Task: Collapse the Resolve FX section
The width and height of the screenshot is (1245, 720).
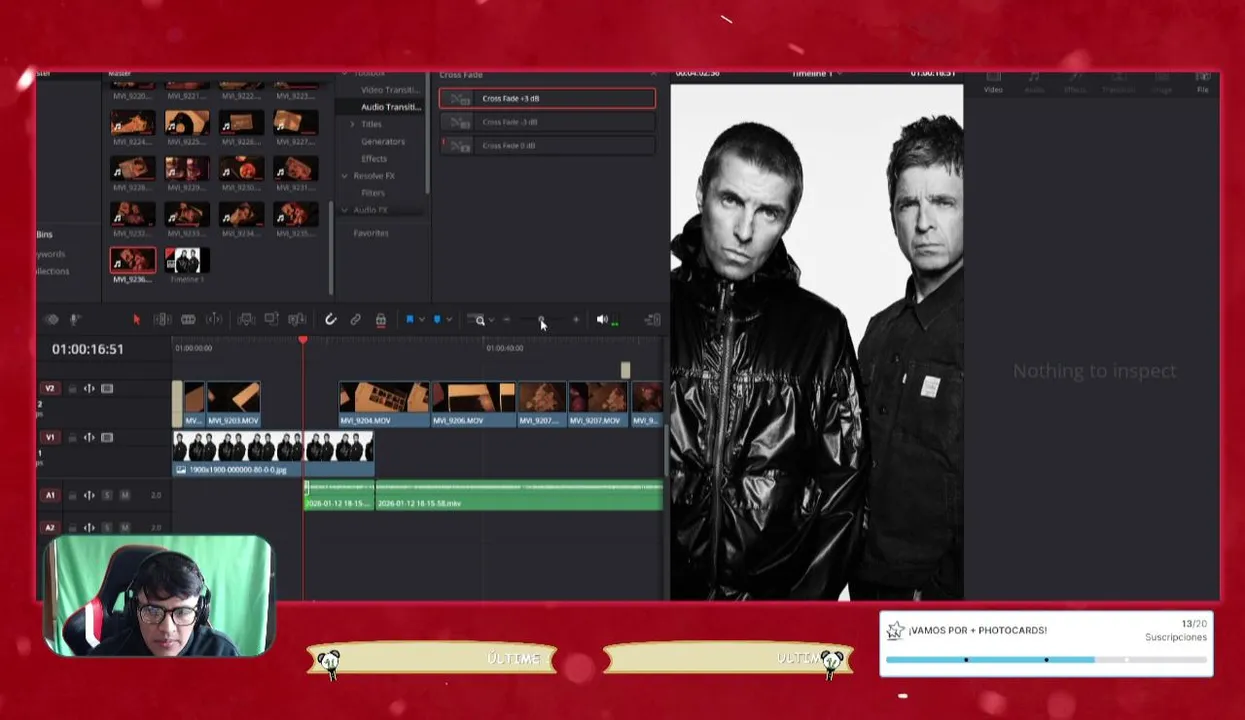Action: (x=345, y=176)
